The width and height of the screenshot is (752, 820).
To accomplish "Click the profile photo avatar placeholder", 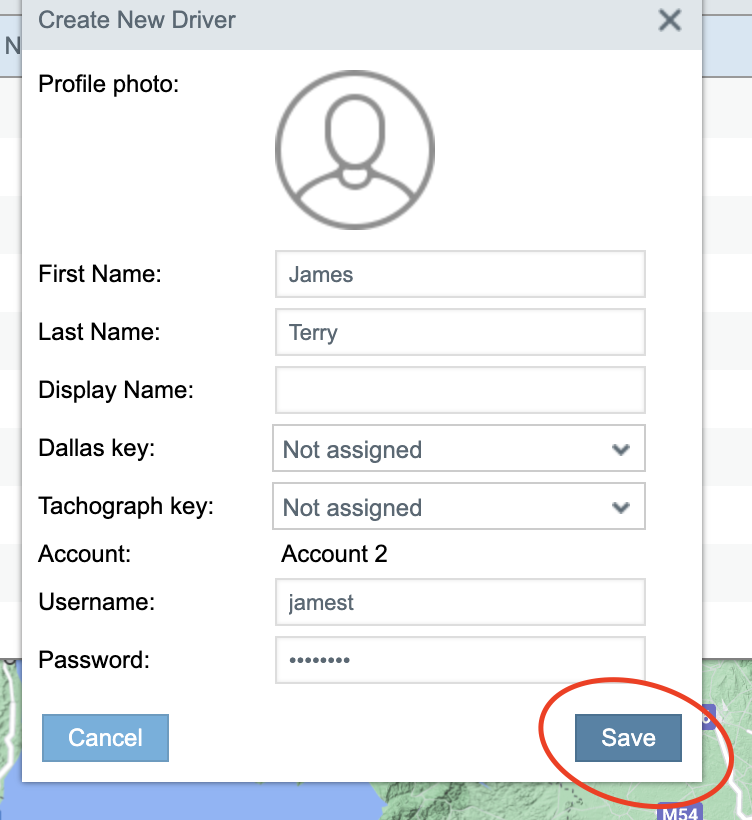I will pos(354,149).
